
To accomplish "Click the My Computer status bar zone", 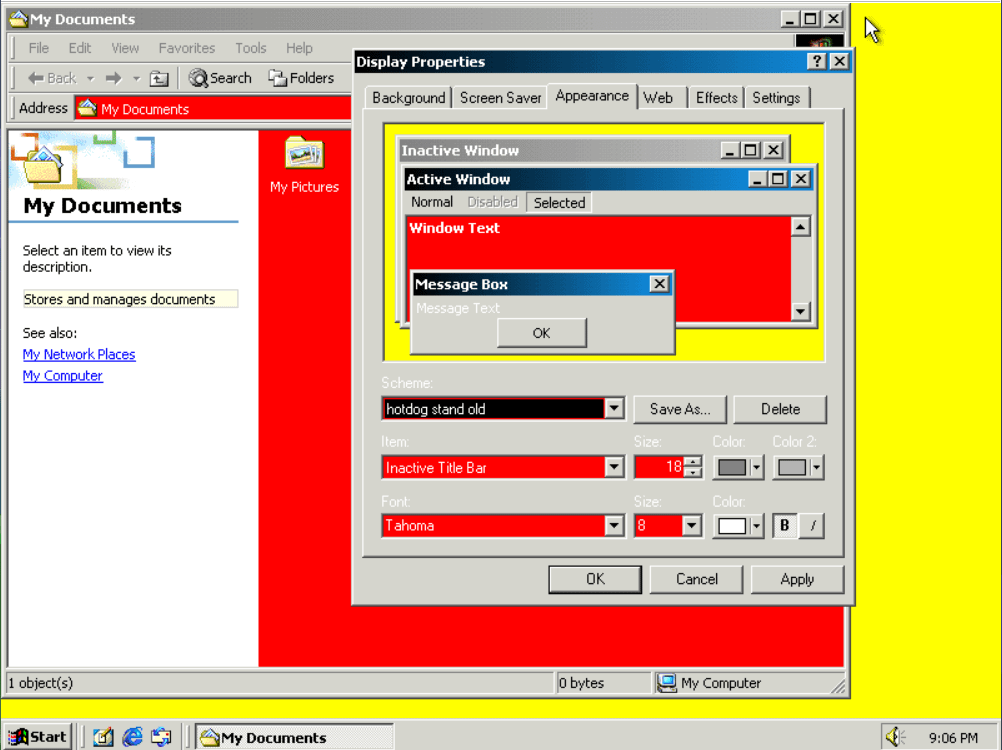I will click(x=749, y=683).
